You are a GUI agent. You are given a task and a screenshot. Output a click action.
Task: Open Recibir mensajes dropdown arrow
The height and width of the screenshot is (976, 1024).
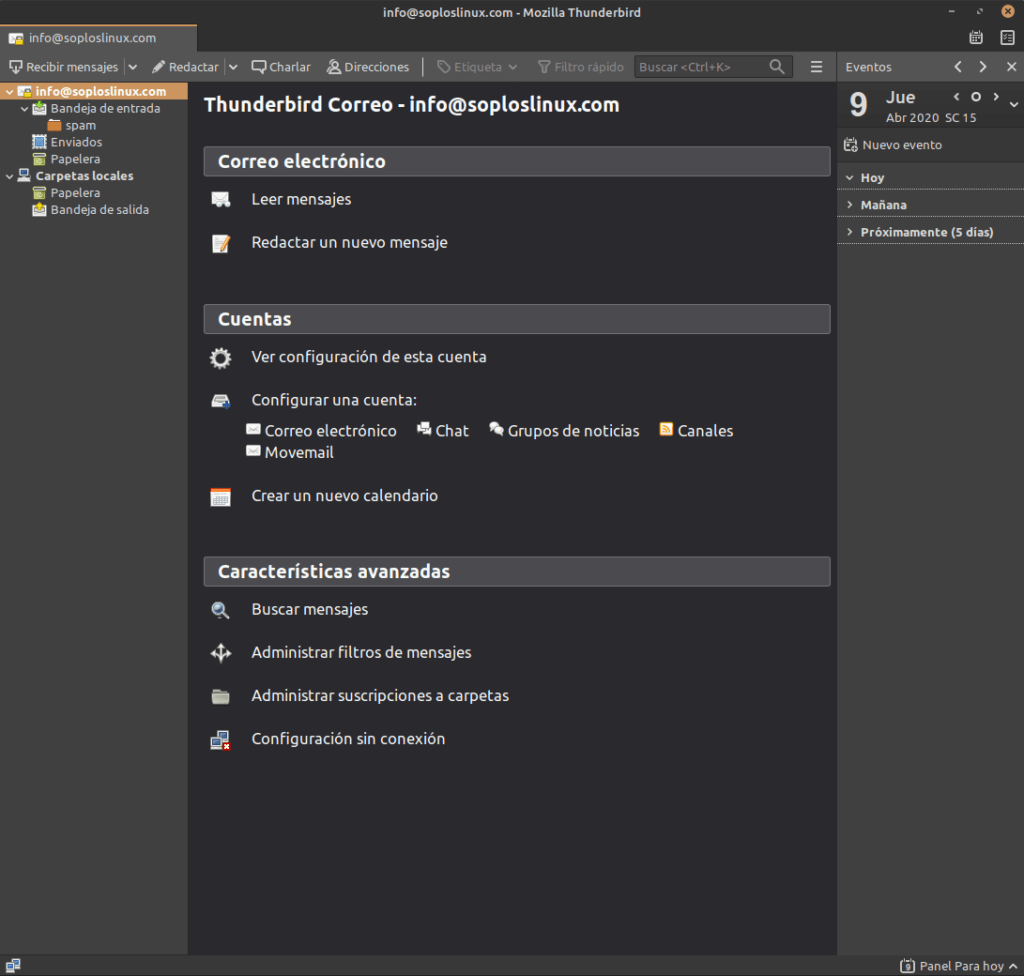pos(133,67)
